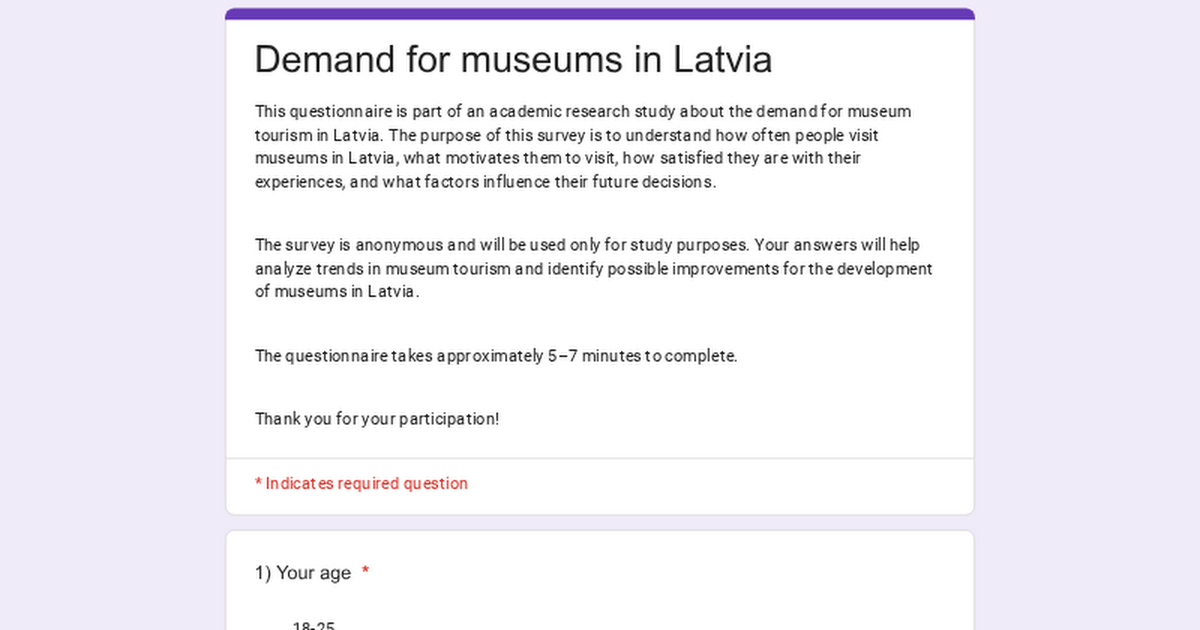Click the "Demand for museums in Latvia" title
Viewport: 1200px width, 630px height.
tap(513, 60)
